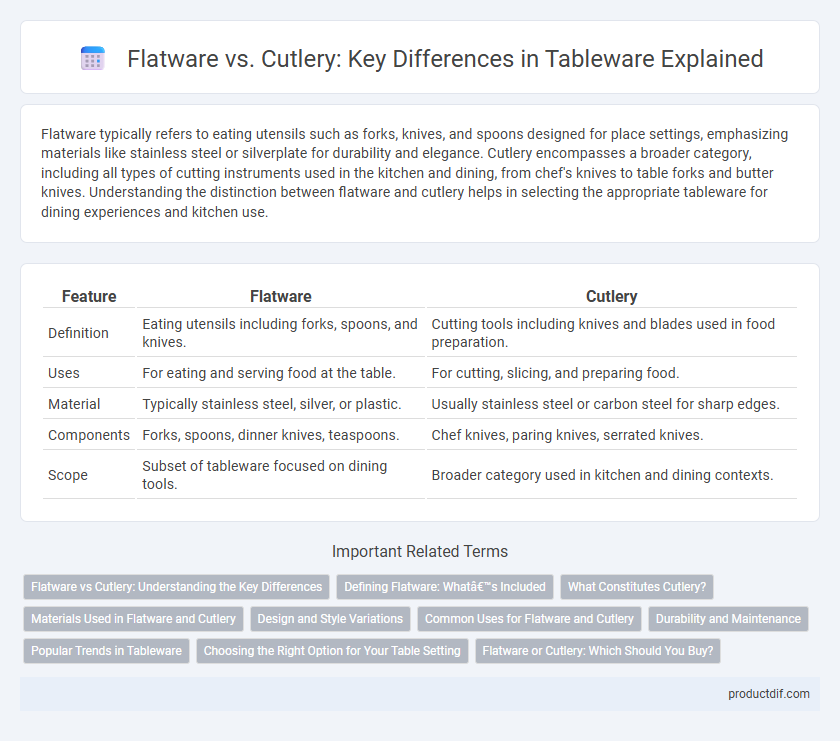Click the 'Important Related Terms' heading

(x=420, y=551)
